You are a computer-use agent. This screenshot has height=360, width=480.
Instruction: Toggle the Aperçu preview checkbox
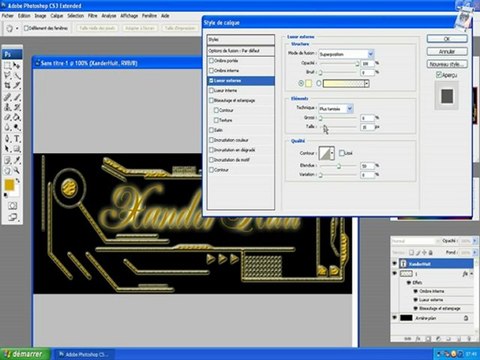(x=439, y=75)
